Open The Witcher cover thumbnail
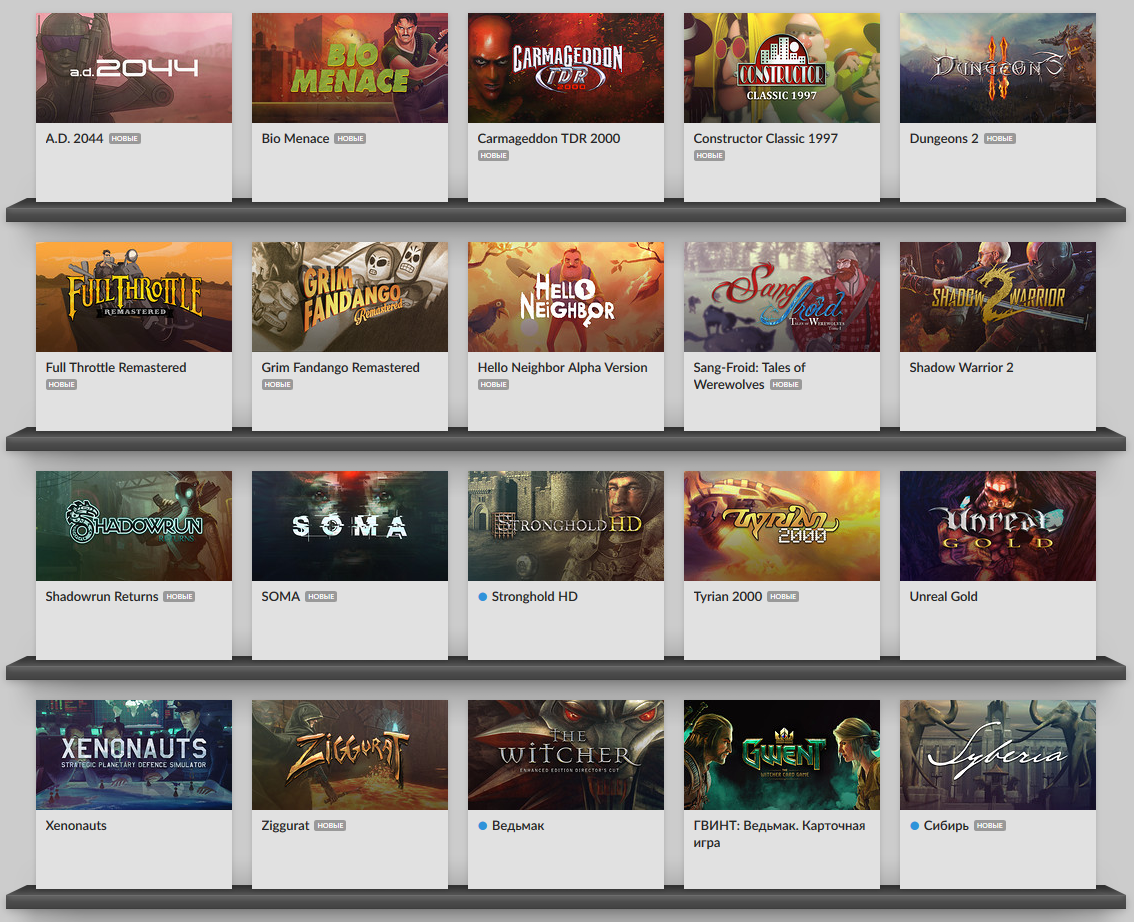Image resolution: width=1134 pixels, height=922 pixels. (x=566, y=755)
